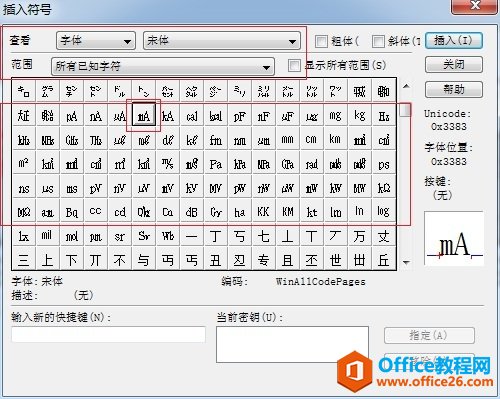
Task: Select the rad symbol cell
Action: pyautogui.click(x=312, y=163)
